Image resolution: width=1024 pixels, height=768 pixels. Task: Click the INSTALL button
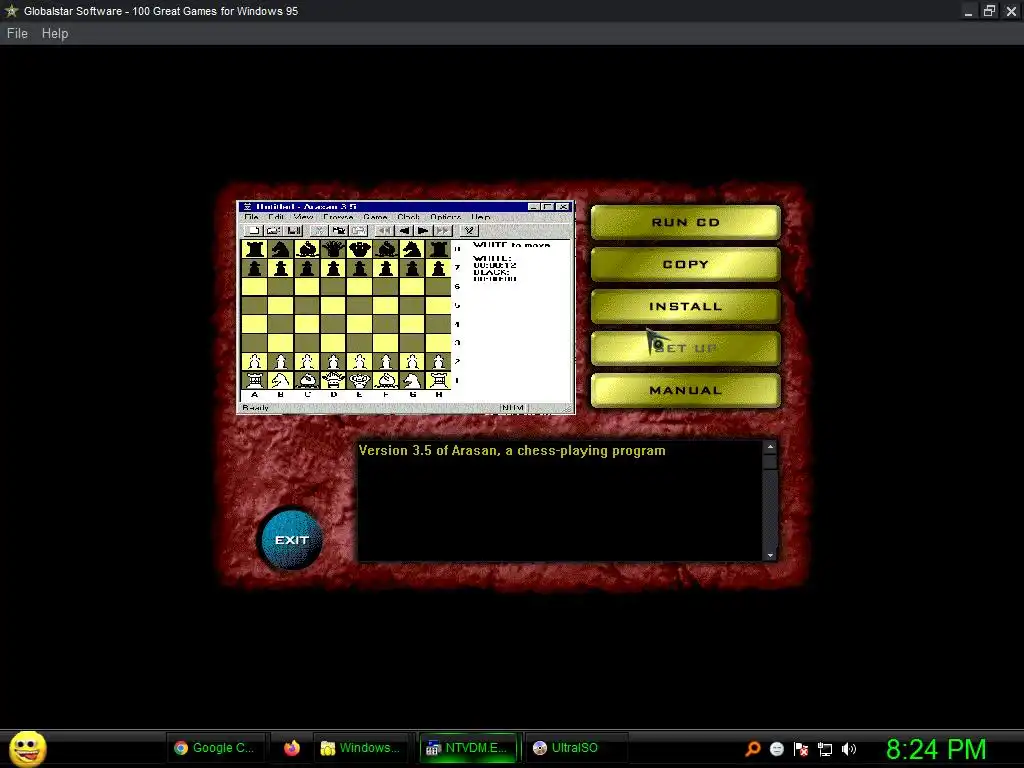pos(685,306)
